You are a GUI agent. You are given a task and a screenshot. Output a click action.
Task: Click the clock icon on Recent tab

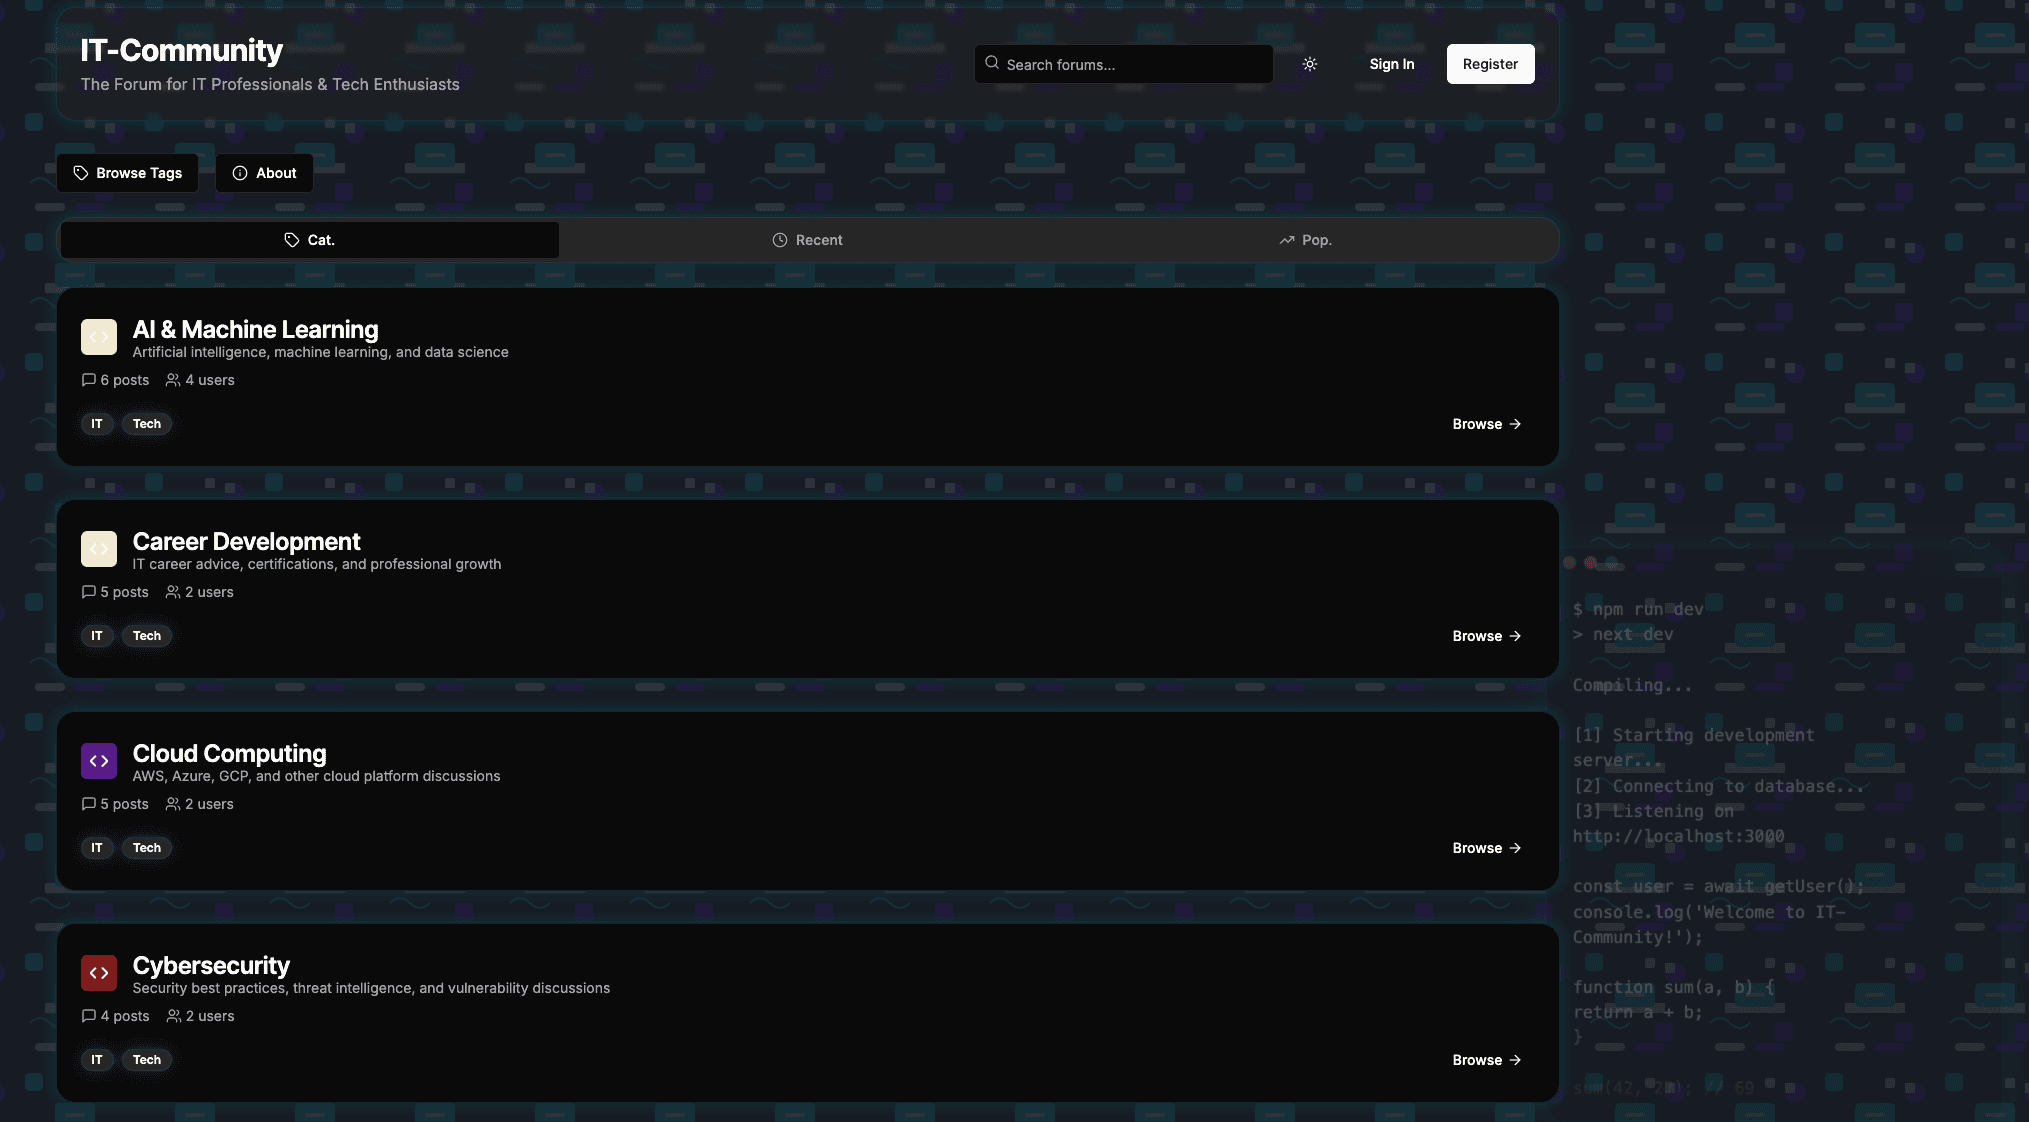point(780,240)
